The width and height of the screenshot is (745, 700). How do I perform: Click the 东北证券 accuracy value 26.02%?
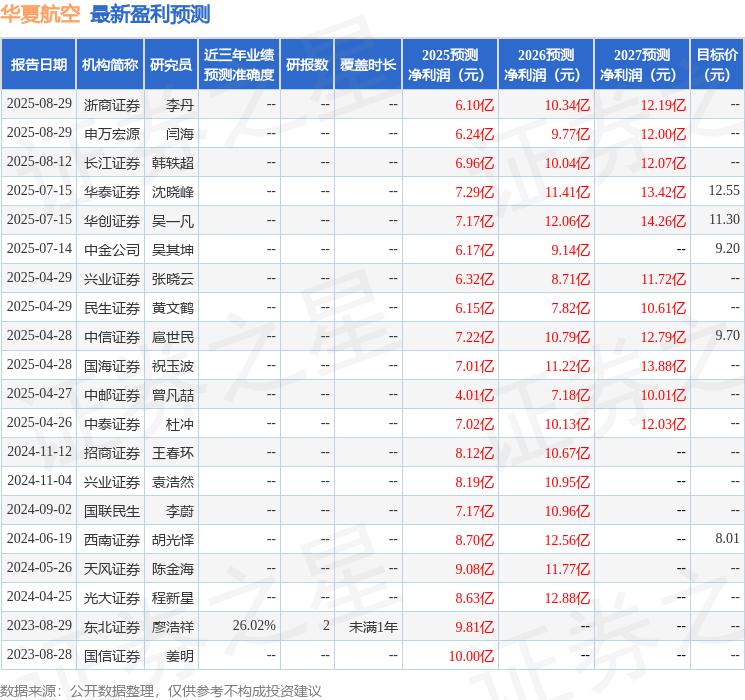point(254,625)
